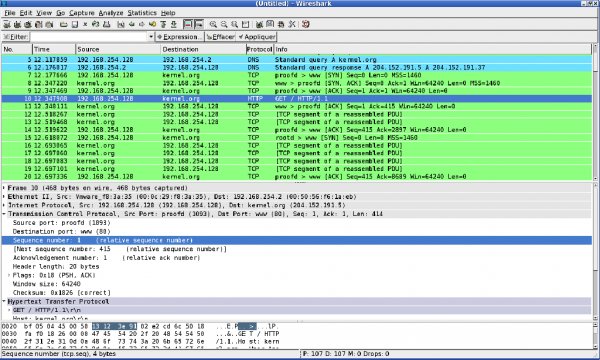Viewport: 600px width, 360px height.
Task: Click the packet details vertical scrollbar
Action: tap(595, 251)
